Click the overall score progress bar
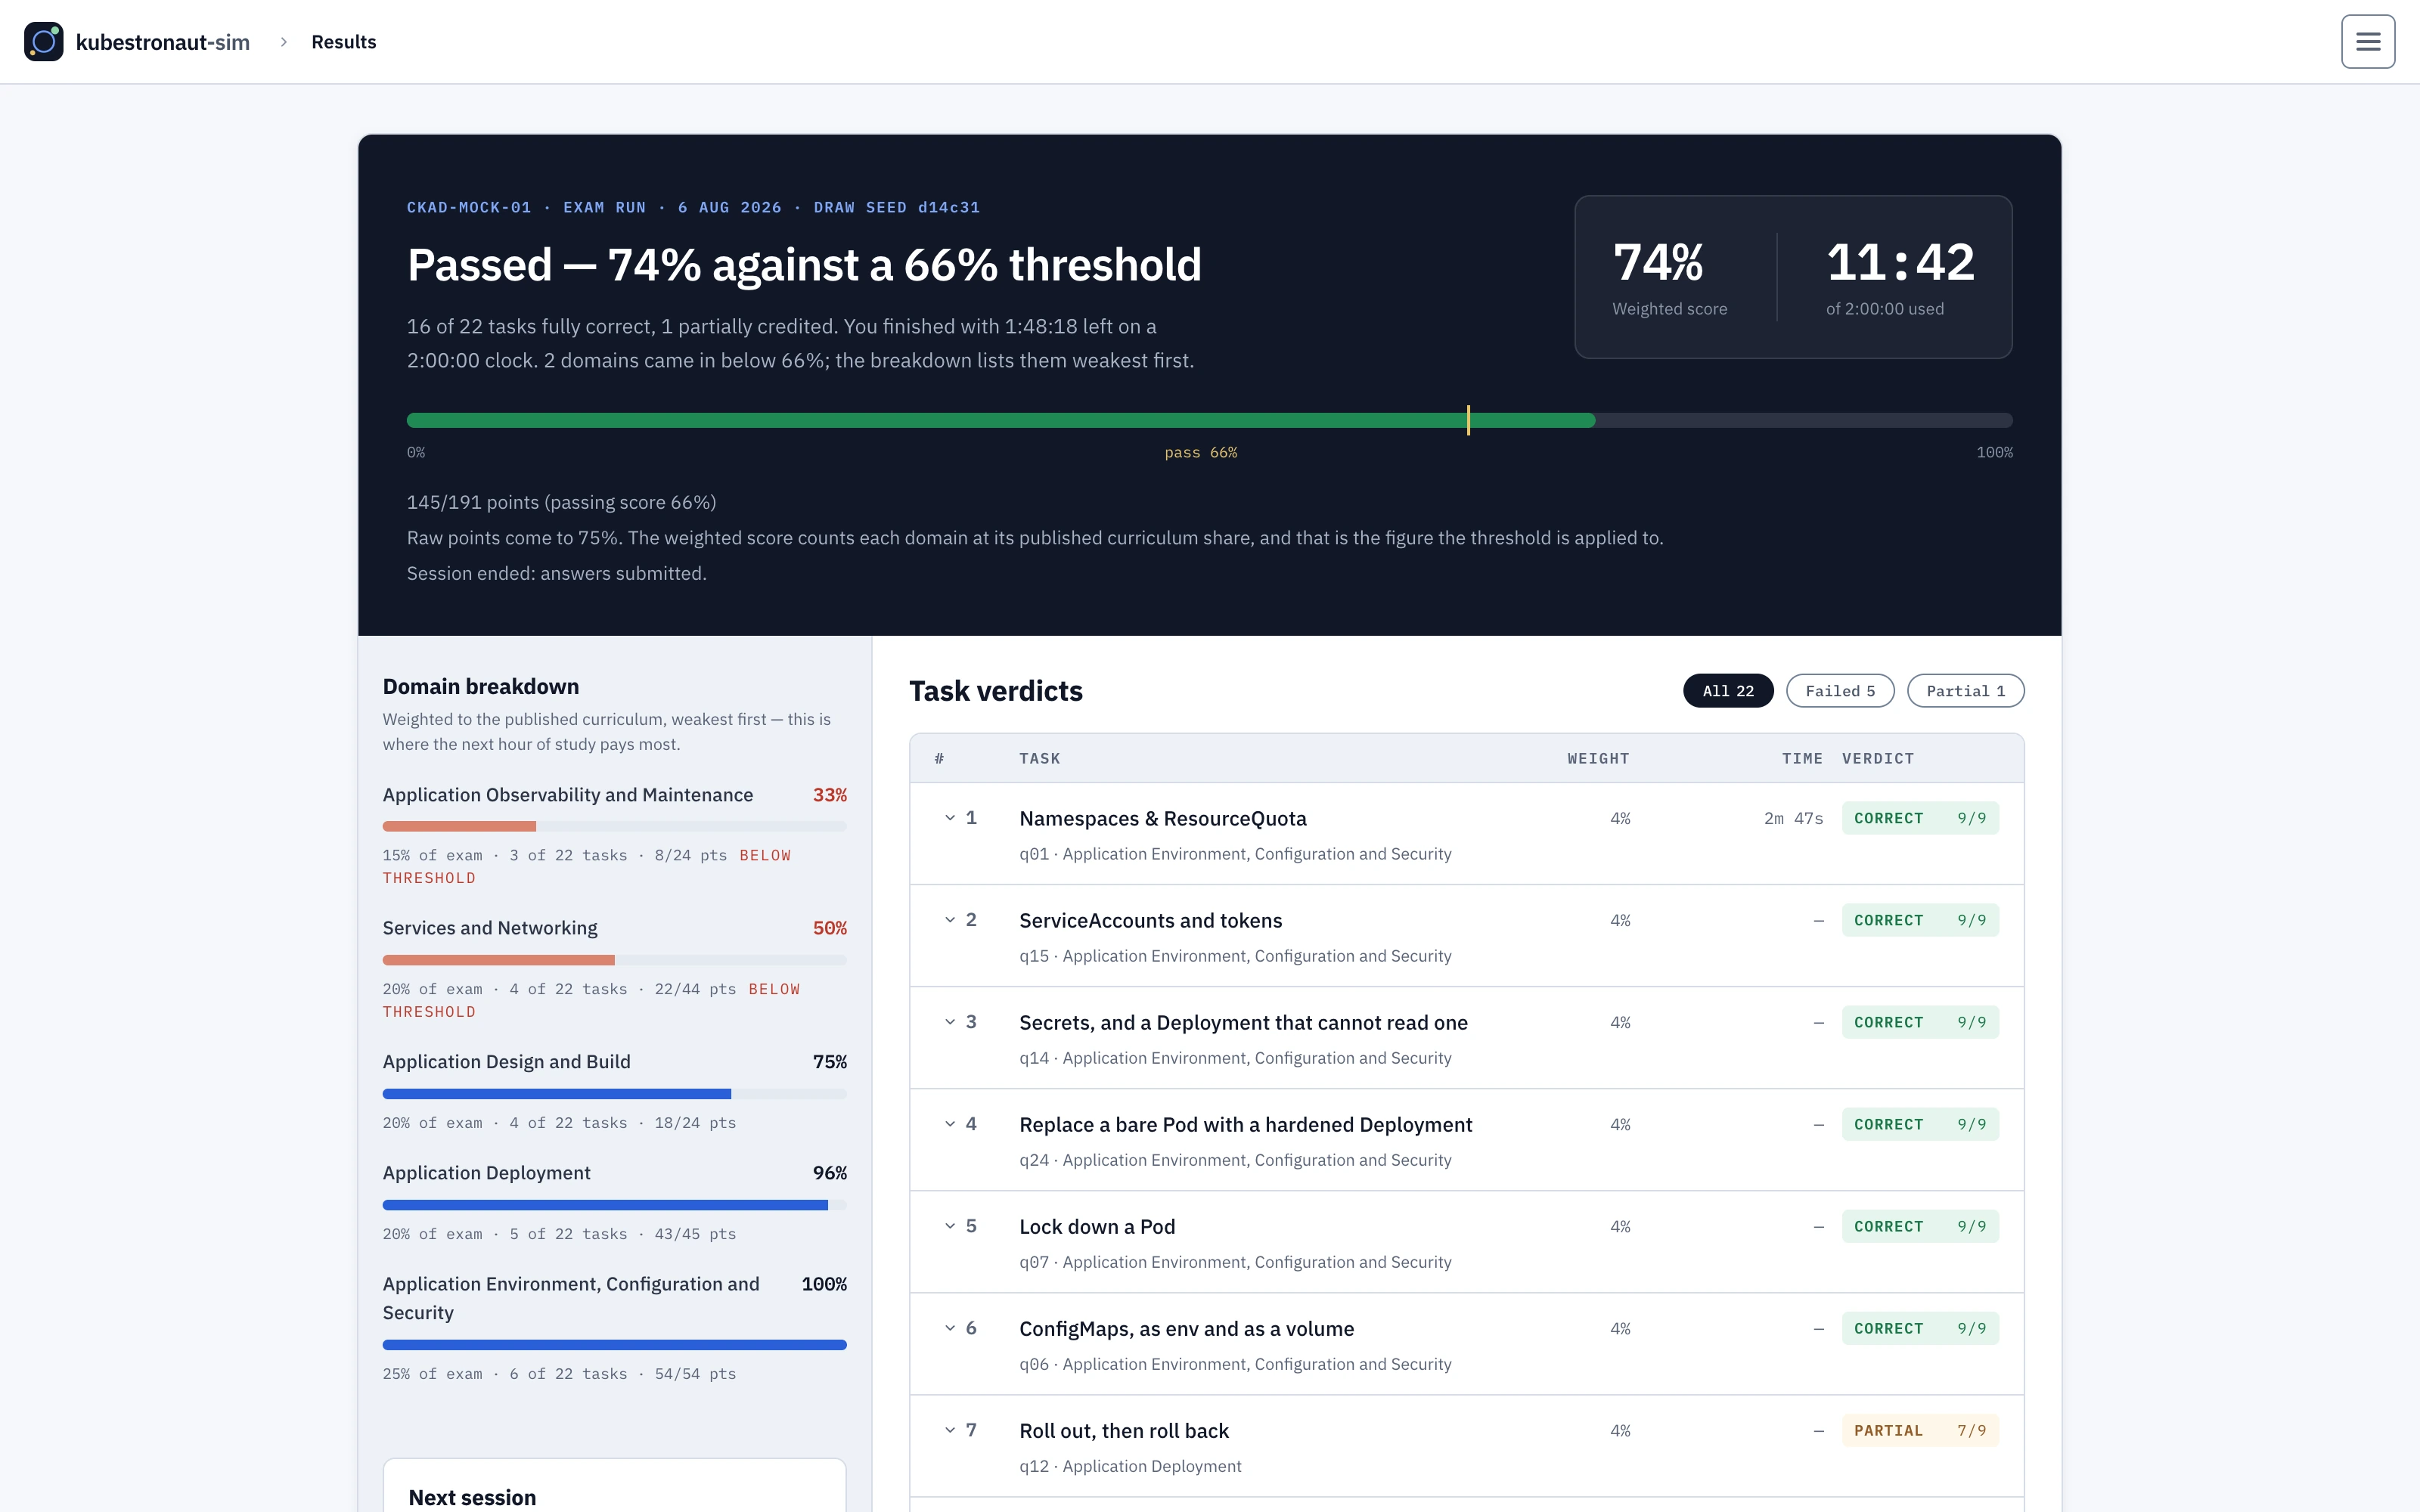 (1209, 420)
